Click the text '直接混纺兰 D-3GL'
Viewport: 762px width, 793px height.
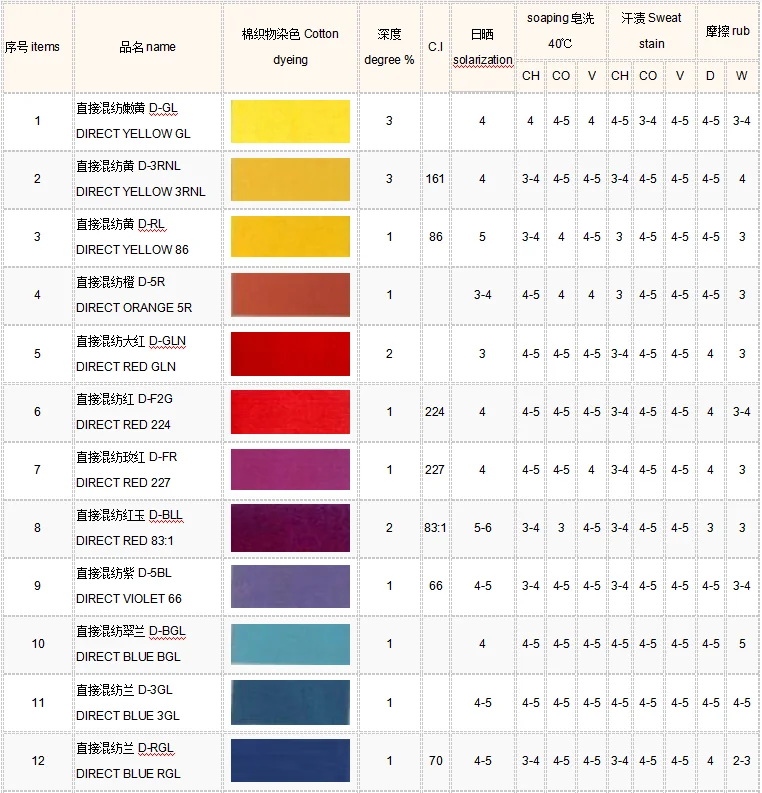(124, 690)
